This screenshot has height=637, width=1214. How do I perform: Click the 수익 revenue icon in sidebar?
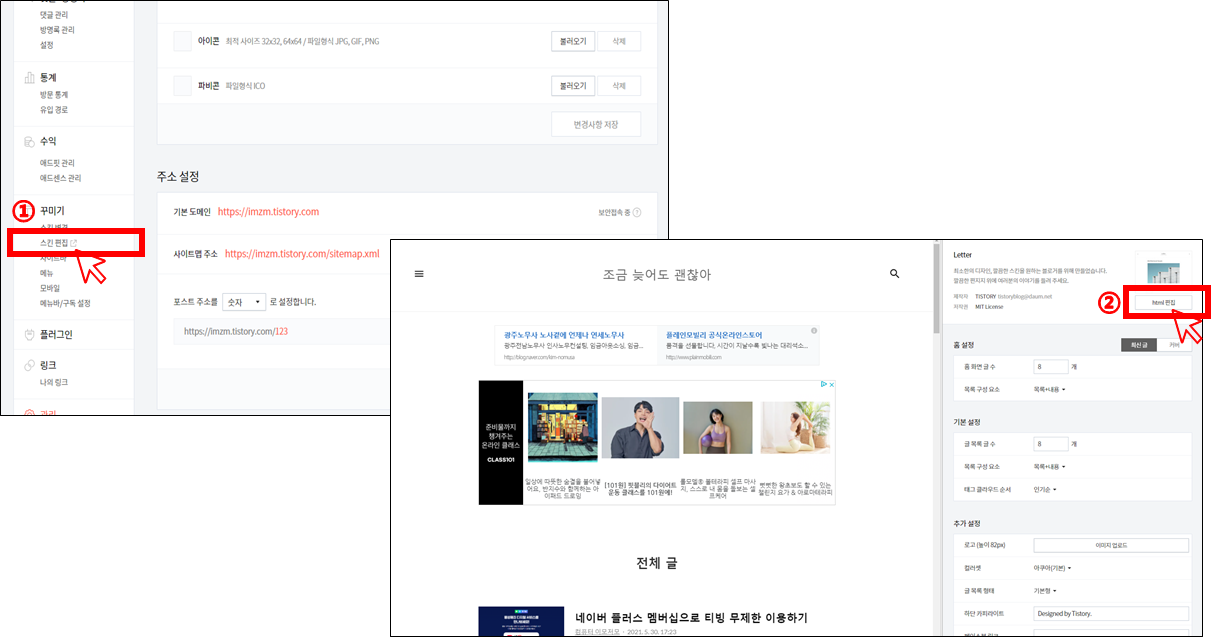click(29, 141)
